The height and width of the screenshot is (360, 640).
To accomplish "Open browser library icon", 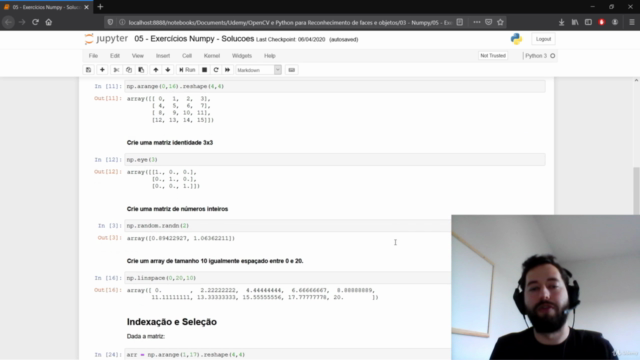I will point(575,22).
